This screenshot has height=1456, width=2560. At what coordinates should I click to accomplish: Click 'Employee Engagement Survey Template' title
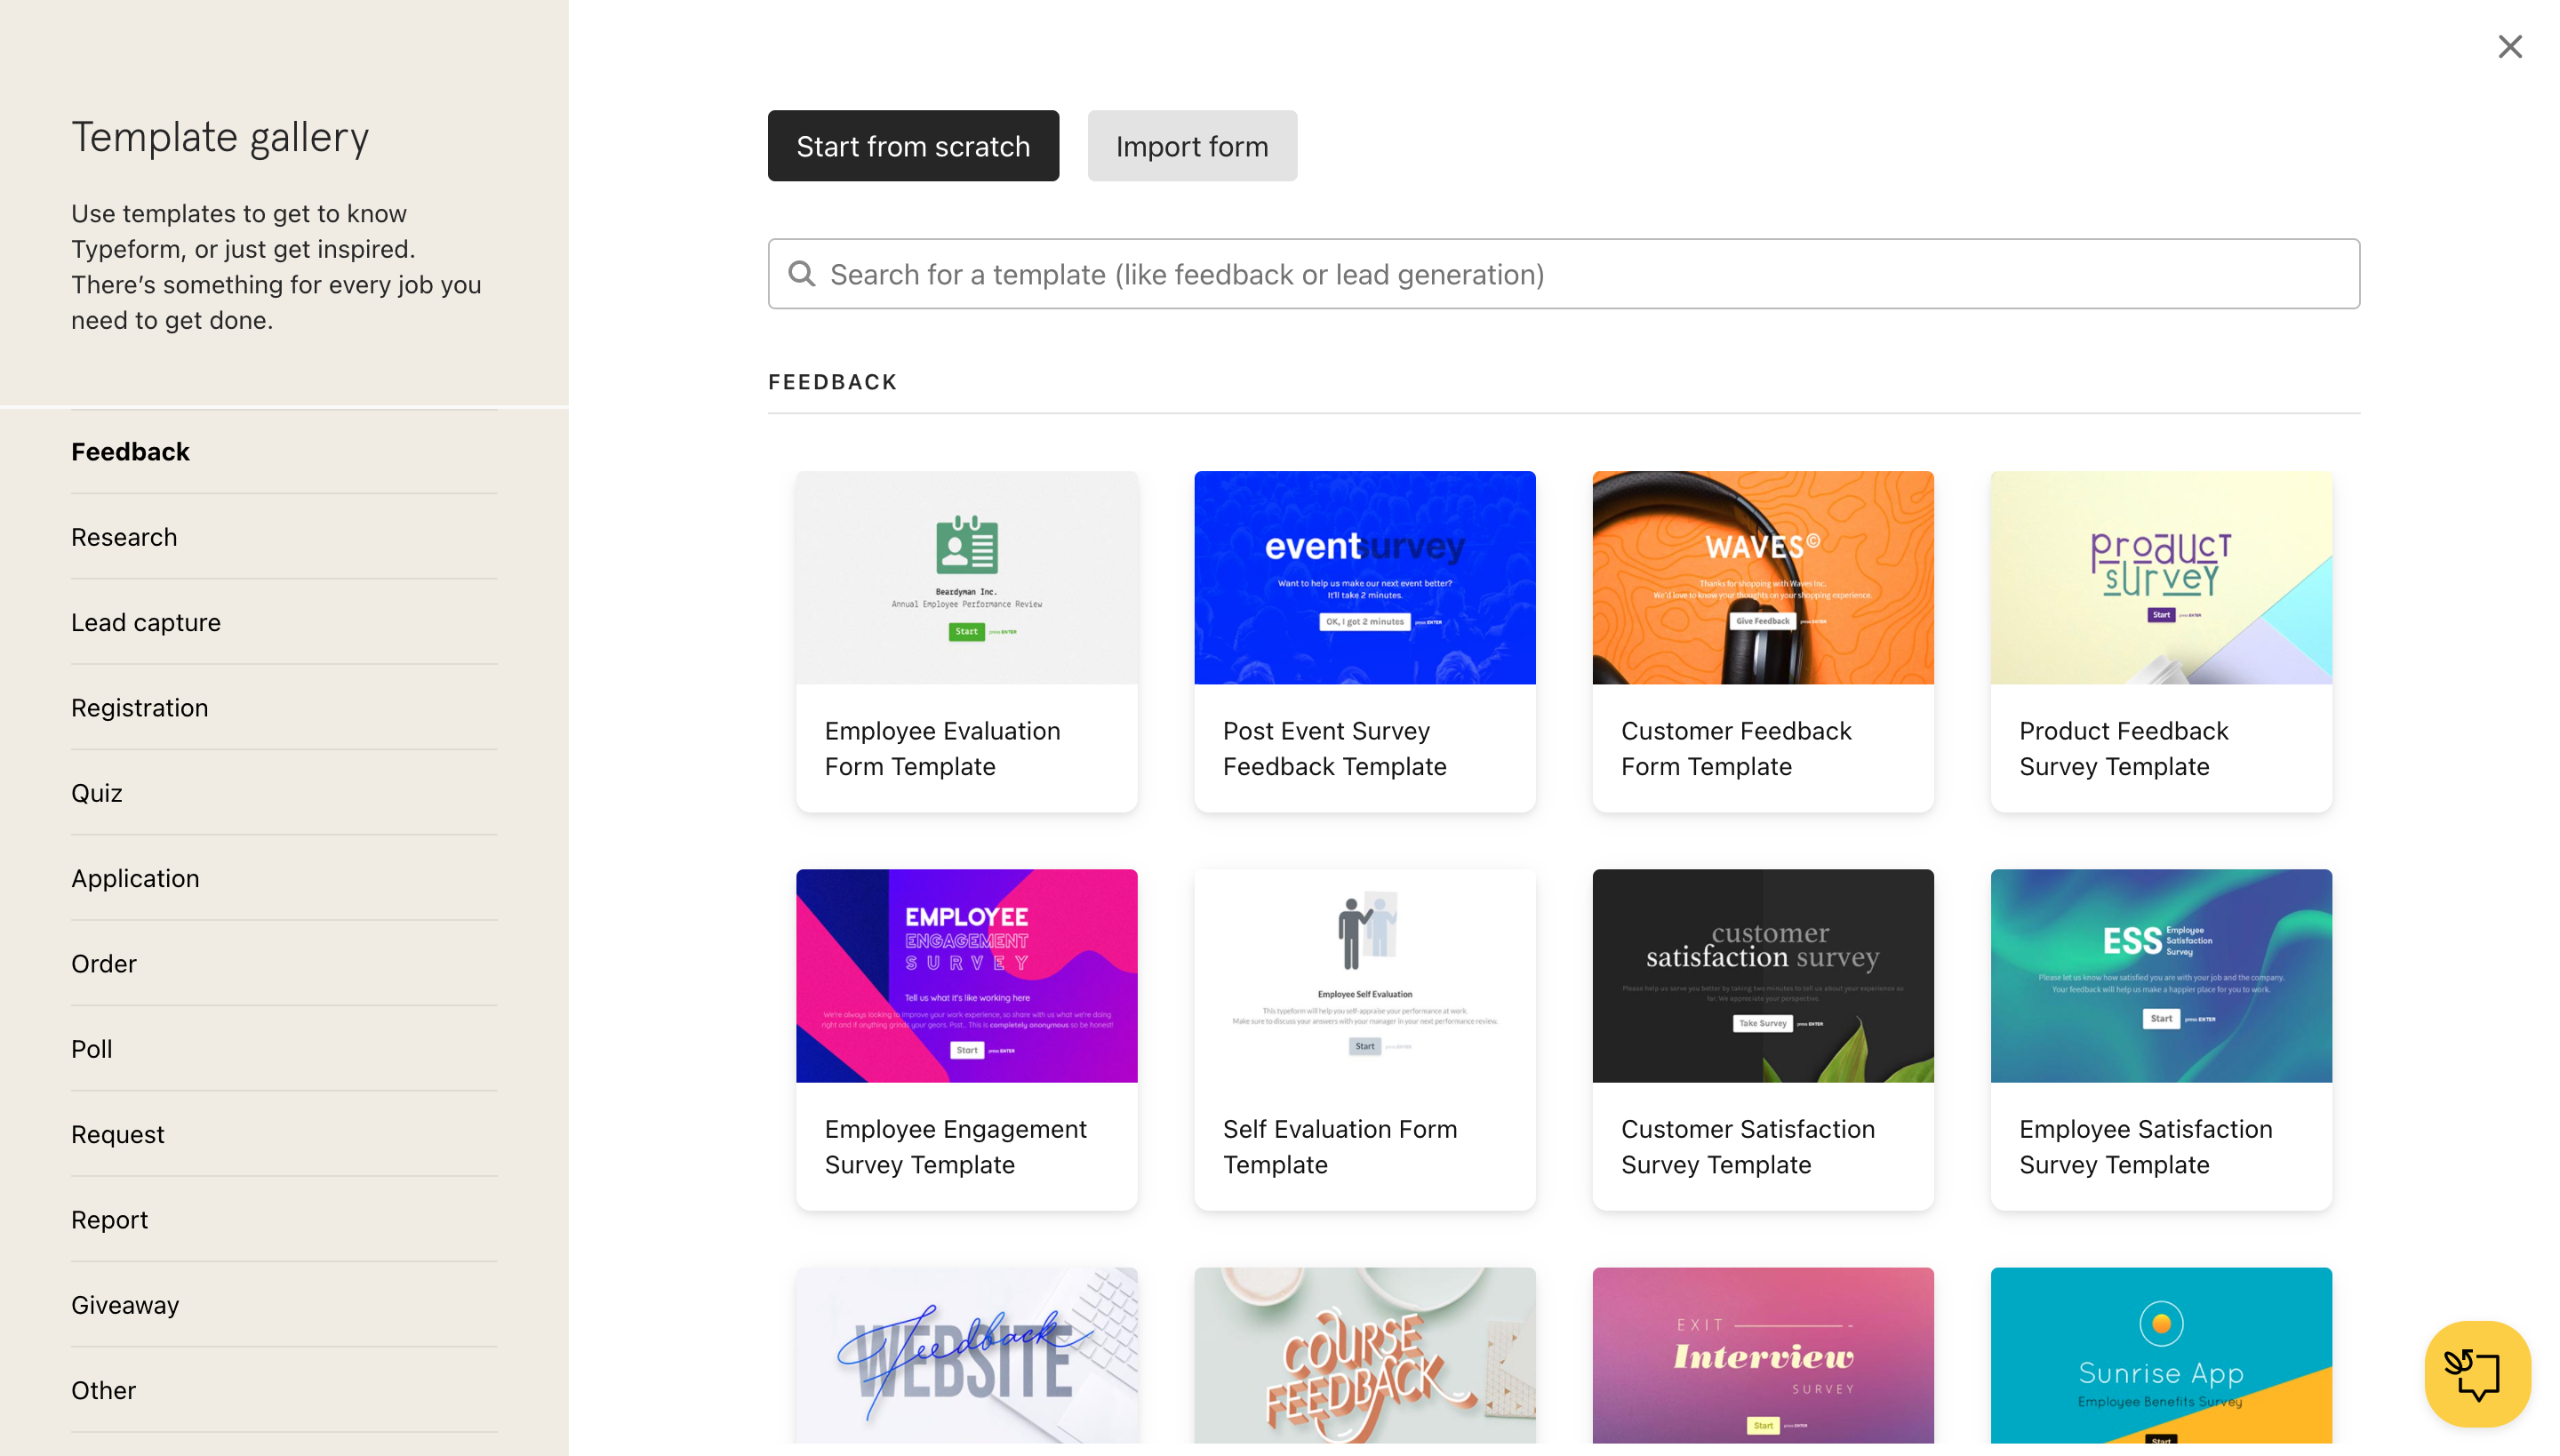[x=955, y=1146]
